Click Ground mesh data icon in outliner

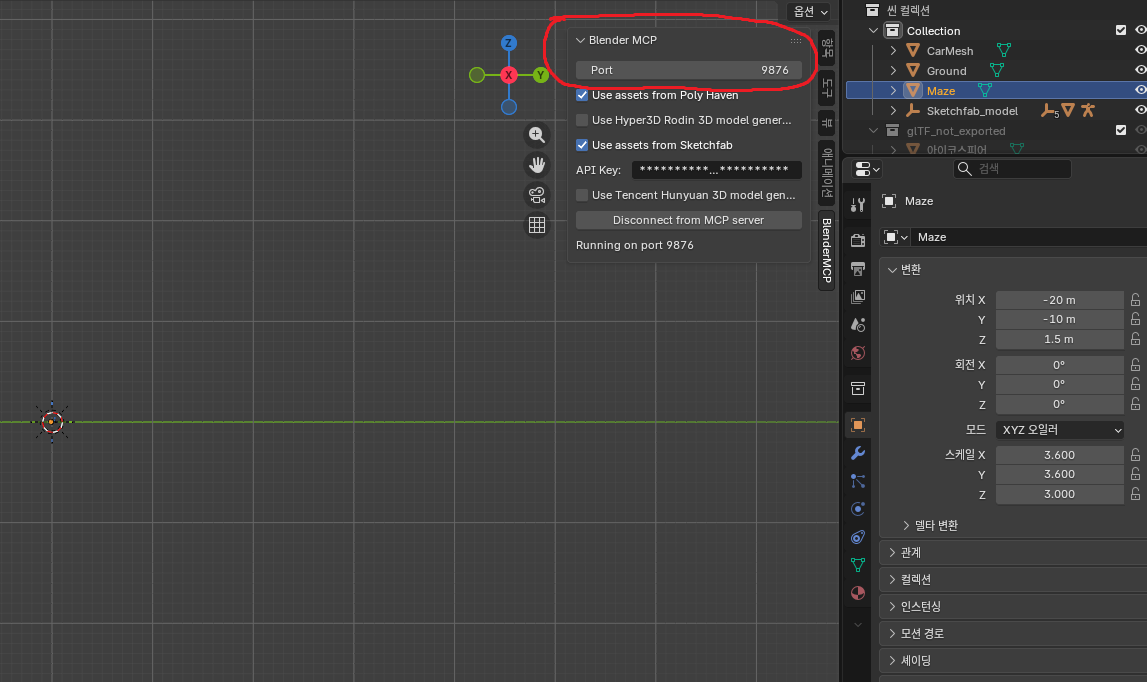pyautogui.click(x=996, y=70)
